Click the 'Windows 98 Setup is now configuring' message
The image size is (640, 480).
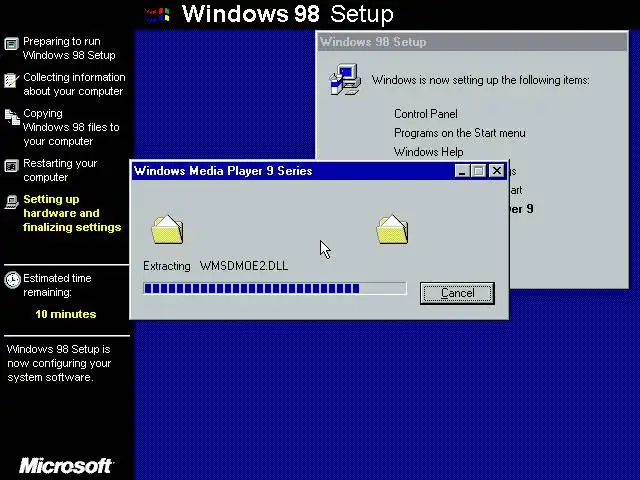coord(59,363)
